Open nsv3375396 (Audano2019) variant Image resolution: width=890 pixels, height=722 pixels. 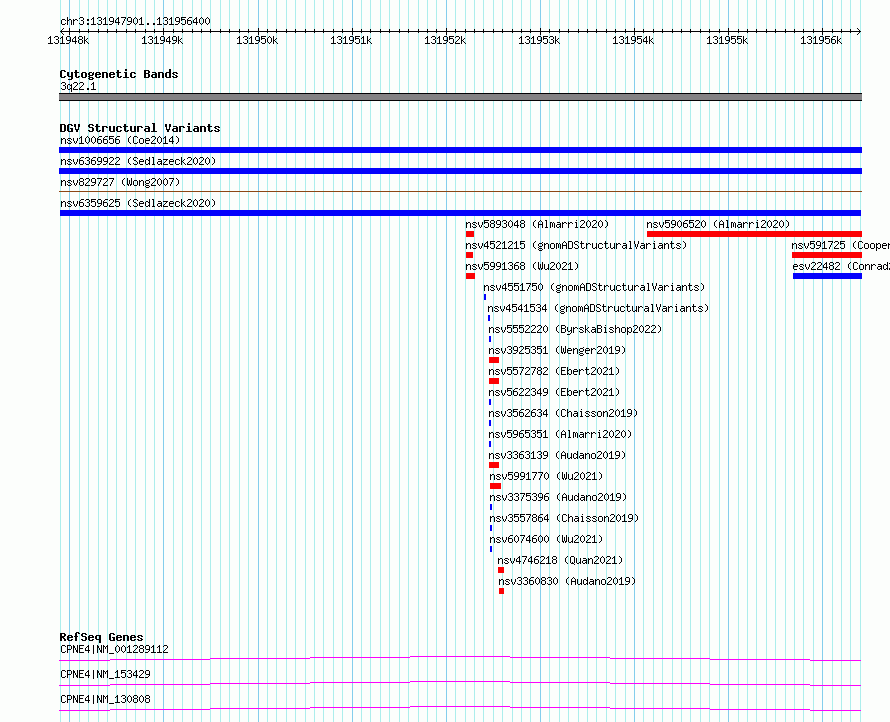(559, 497)
